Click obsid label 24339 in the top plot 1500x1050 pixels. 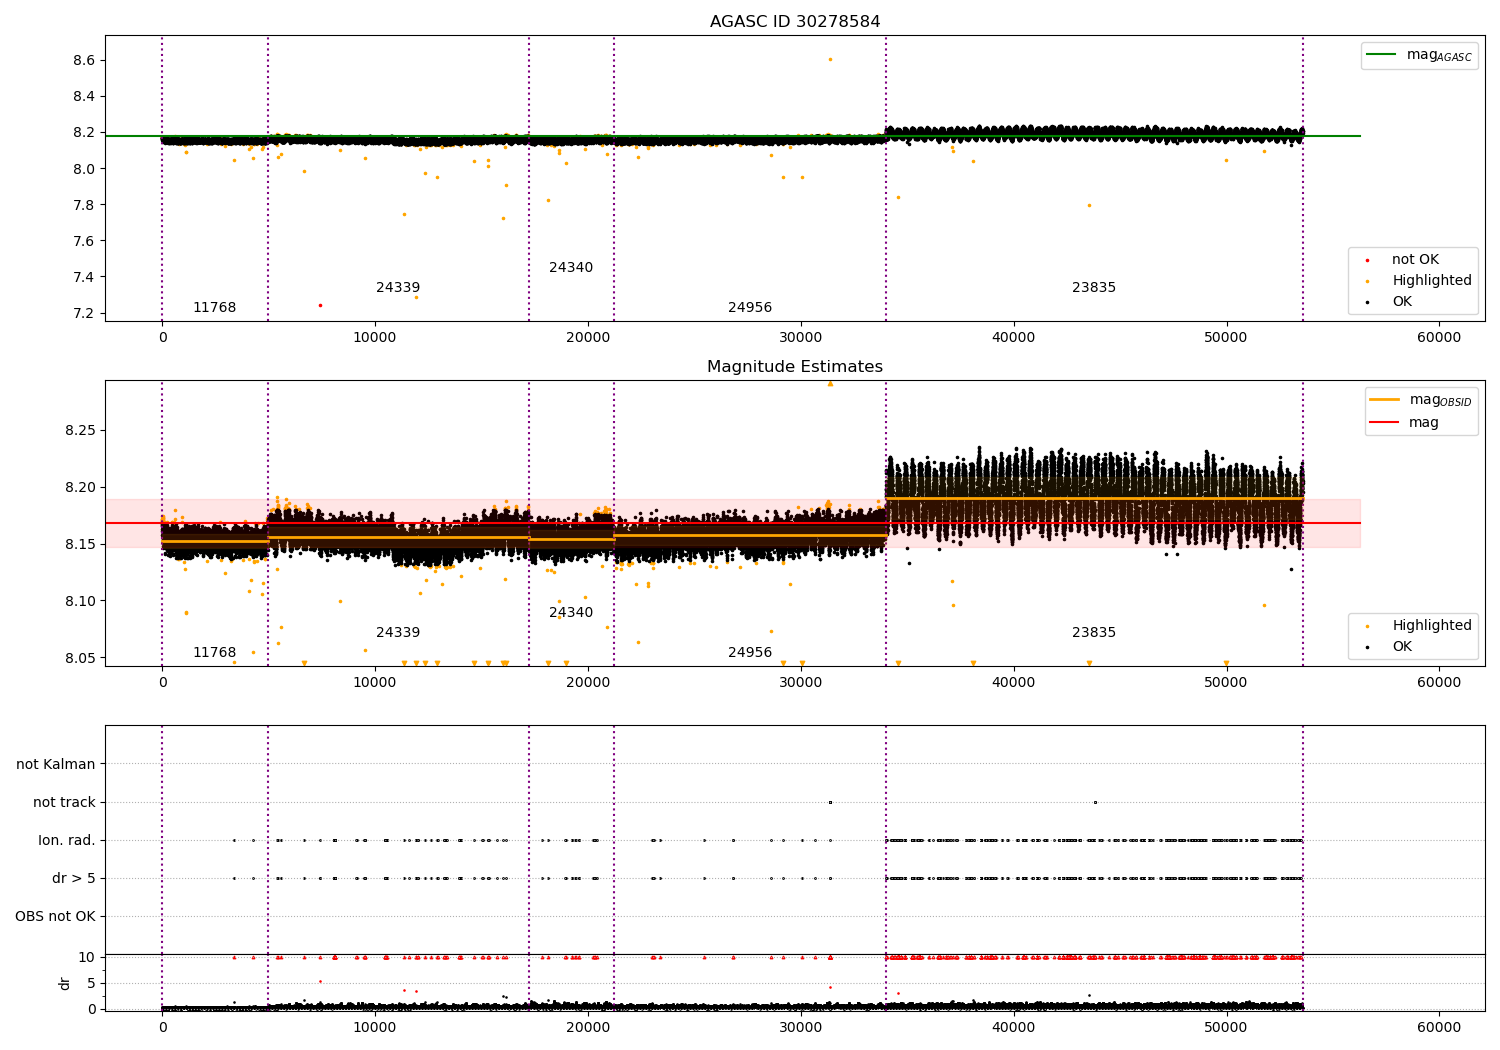[x=398, y=288]
